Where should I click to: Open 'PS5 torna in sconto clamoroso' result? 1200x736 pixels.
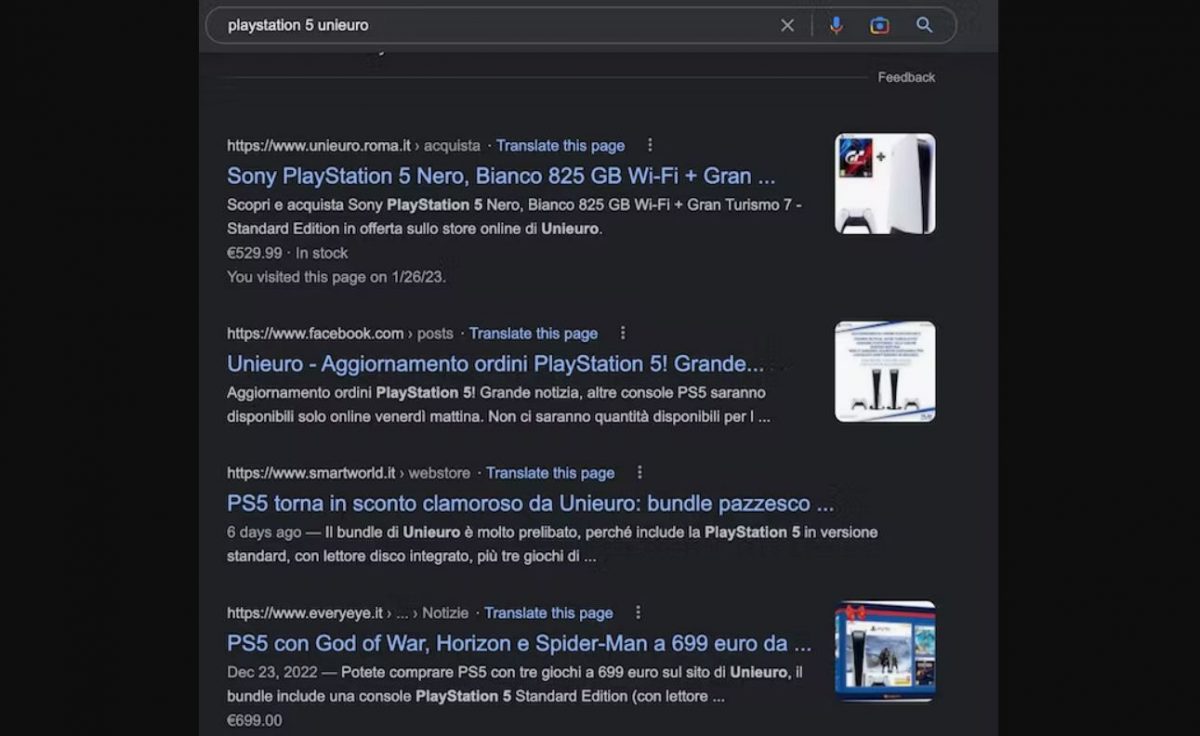point(530,504)
